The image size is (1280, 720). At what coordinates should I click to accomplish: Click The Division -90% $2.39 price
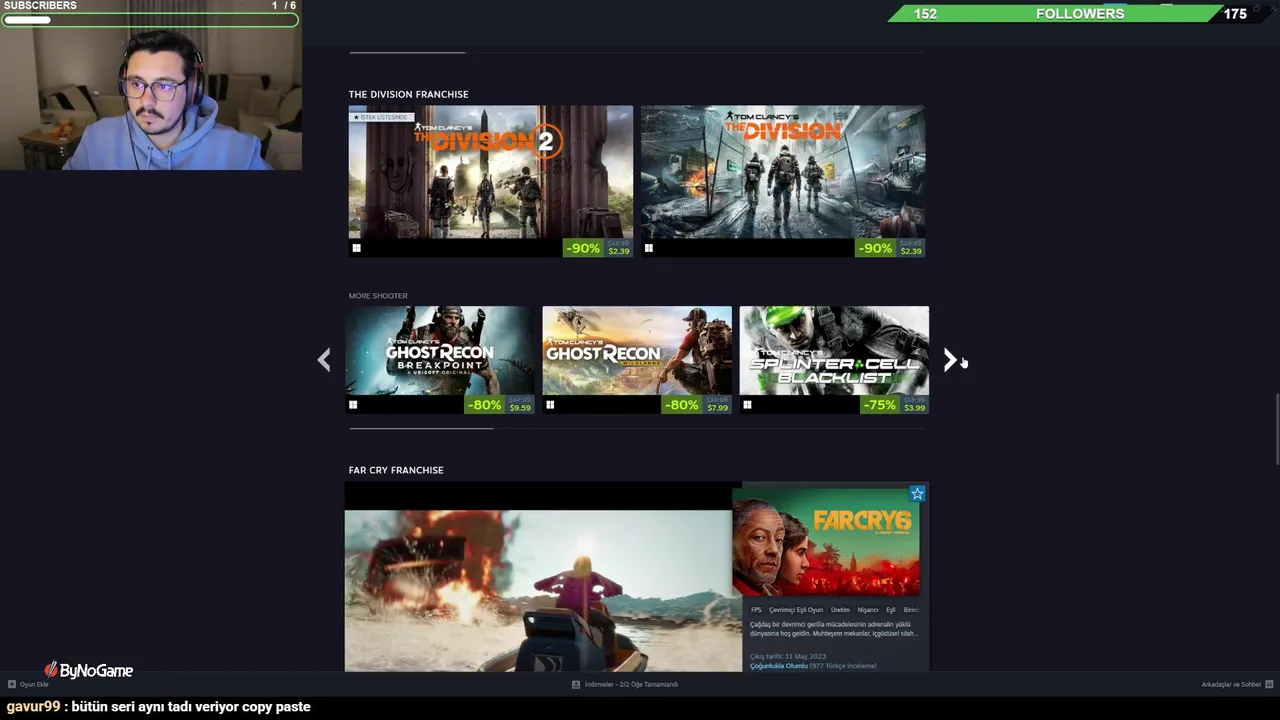click(890, 248)
